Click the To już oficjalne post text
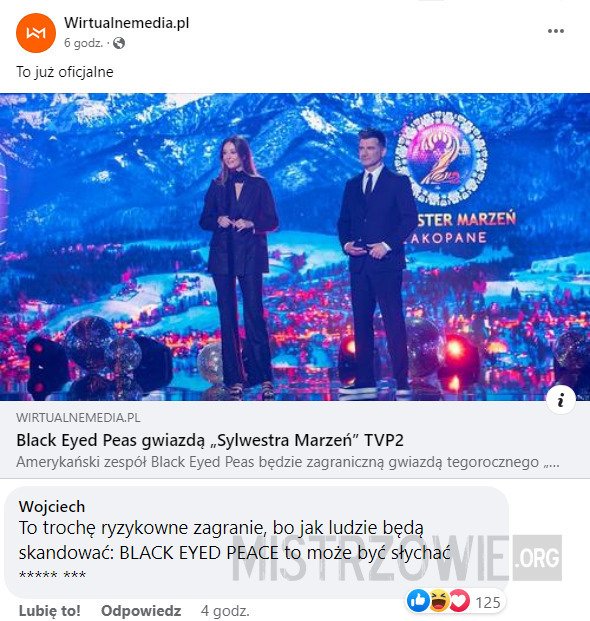590x621 pixels. (x=65, y=72)
